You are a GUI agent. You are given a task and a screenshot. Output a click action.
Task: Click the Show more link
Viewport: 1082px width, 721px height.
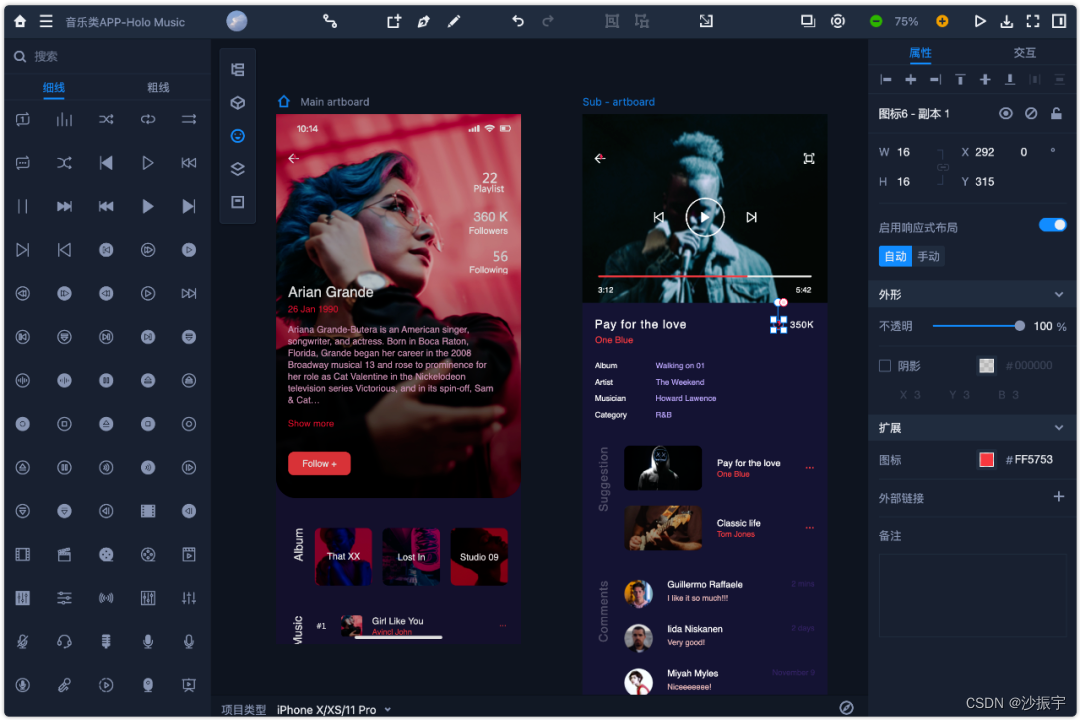pyautogui.click(x=311, y=424)
